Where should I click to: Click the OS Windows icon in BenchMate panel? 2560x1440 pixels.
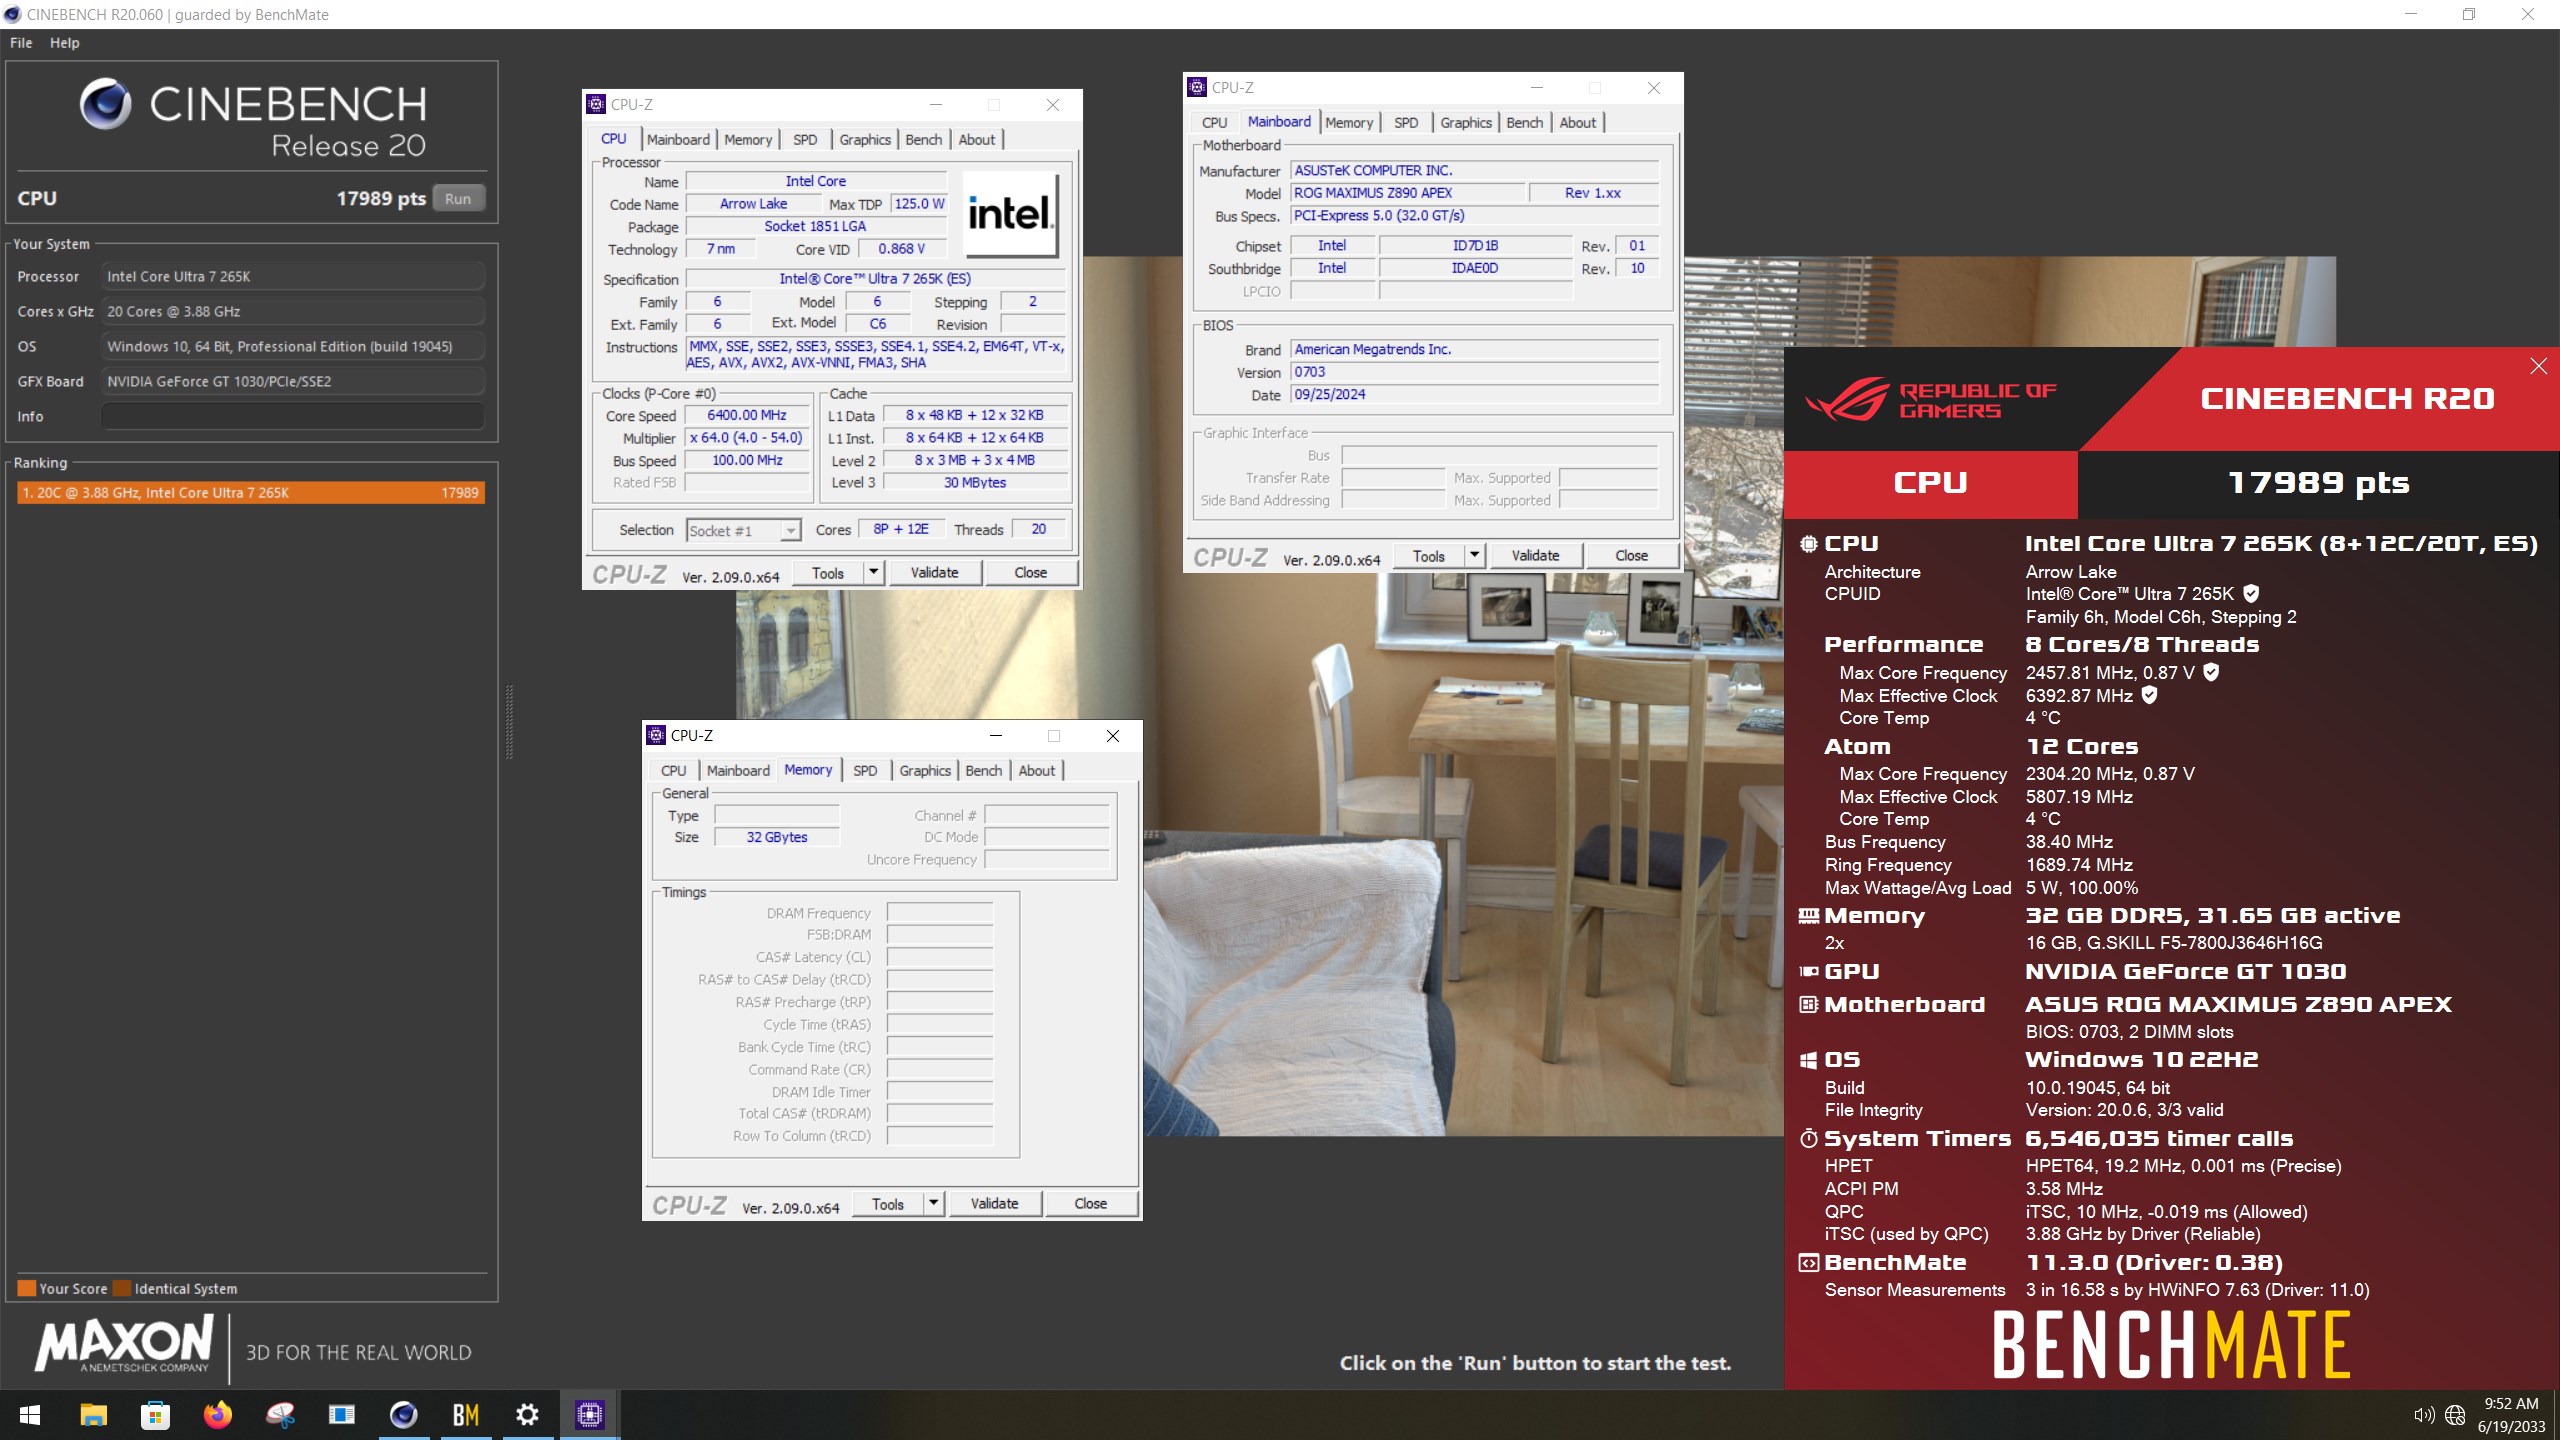(x=1809, y=1060)
